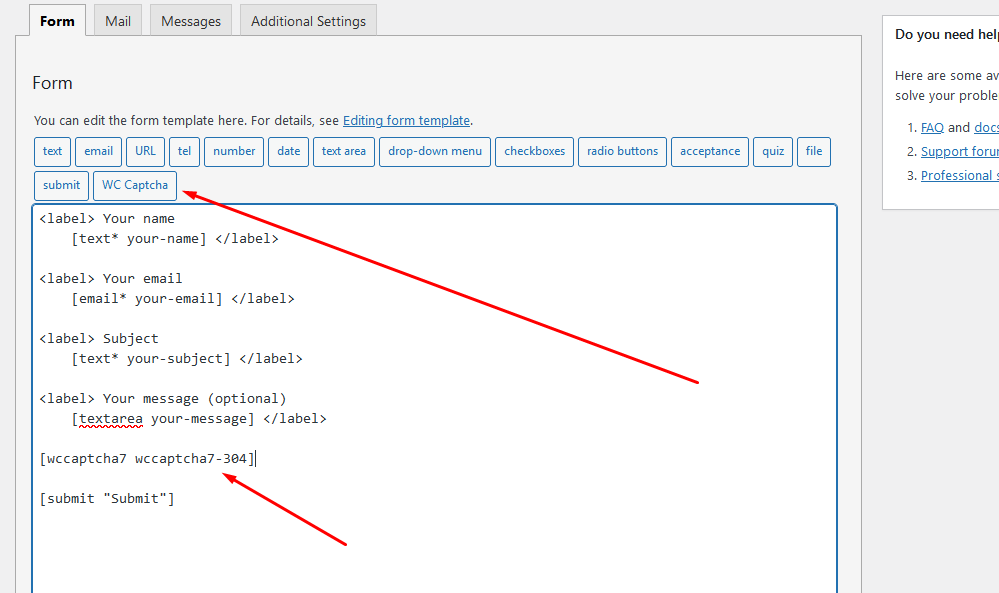Insert a checkboxes tag
Viewport: 999px width, 593px height.
(535, 152)
